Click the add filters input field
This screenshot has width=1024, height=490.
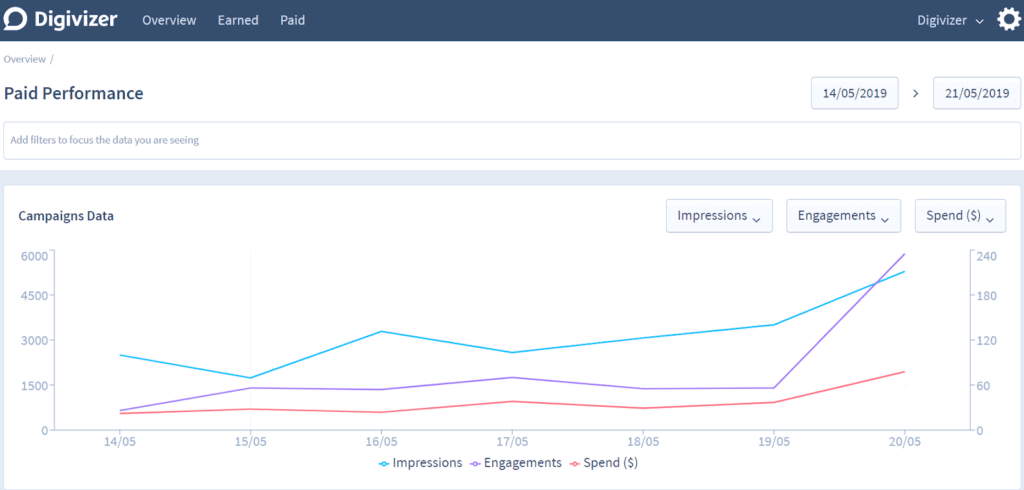point(512,140)
